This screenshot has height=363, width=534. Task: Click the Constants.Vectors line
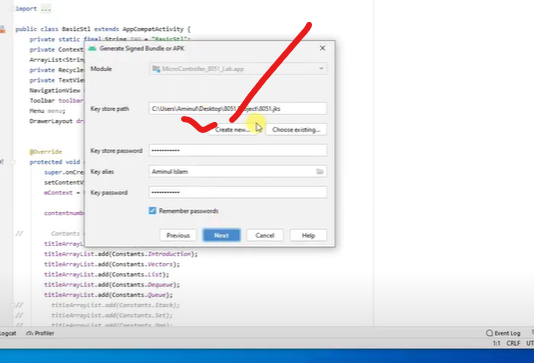point(112,264)
